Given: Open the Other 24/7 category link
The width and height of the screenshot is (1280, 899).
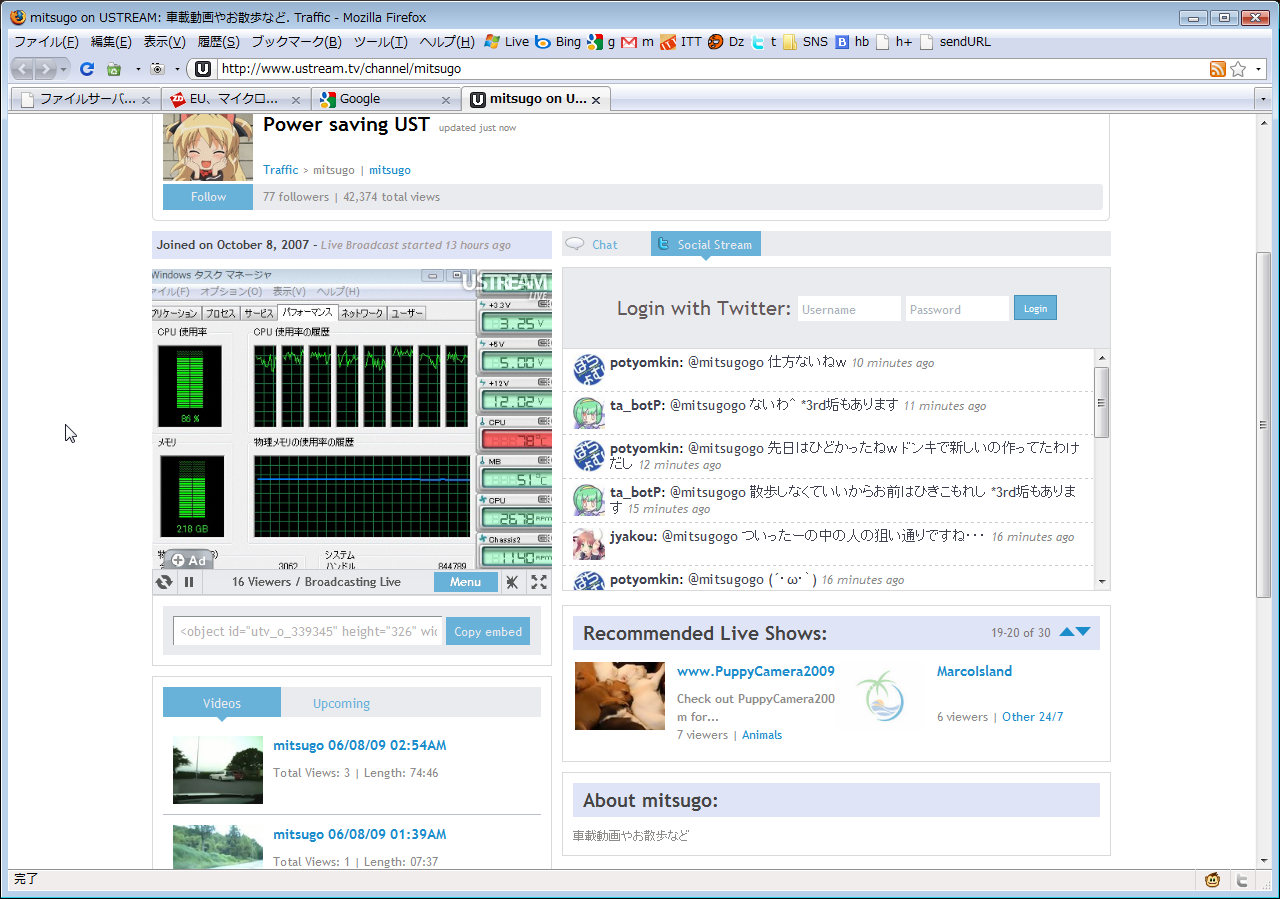Looking at the screenshot, I should 1033,717.
